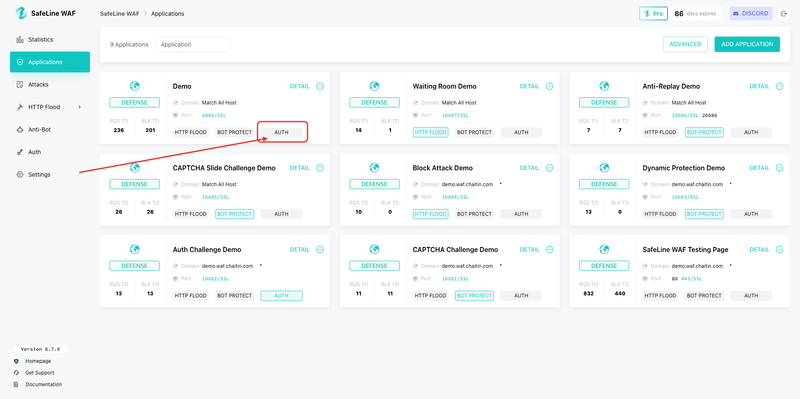Click the SafeLine WAF breadcrumb link
The height and width of the screenshot is (399, 800).
click(119, 14)
